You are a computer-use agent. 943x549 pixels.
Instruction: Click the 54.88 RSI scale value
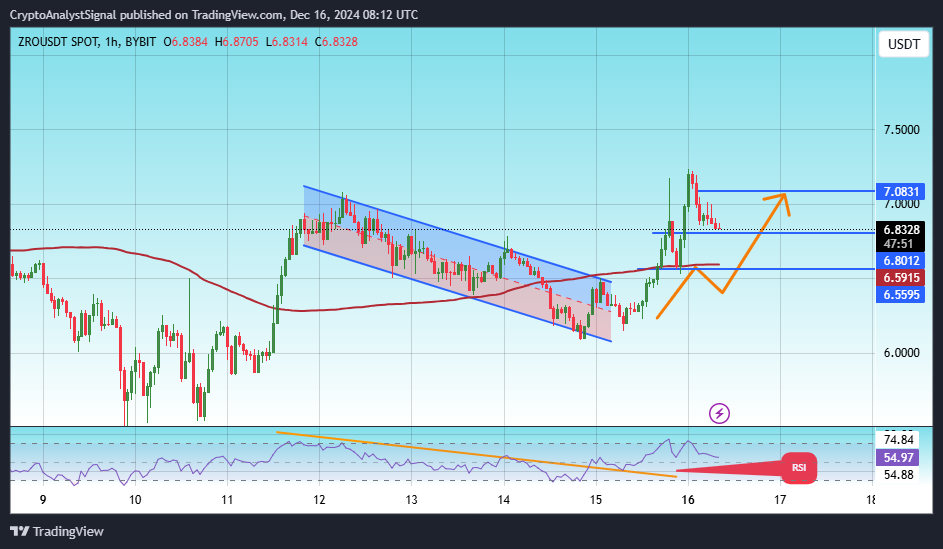coord(898,475)
